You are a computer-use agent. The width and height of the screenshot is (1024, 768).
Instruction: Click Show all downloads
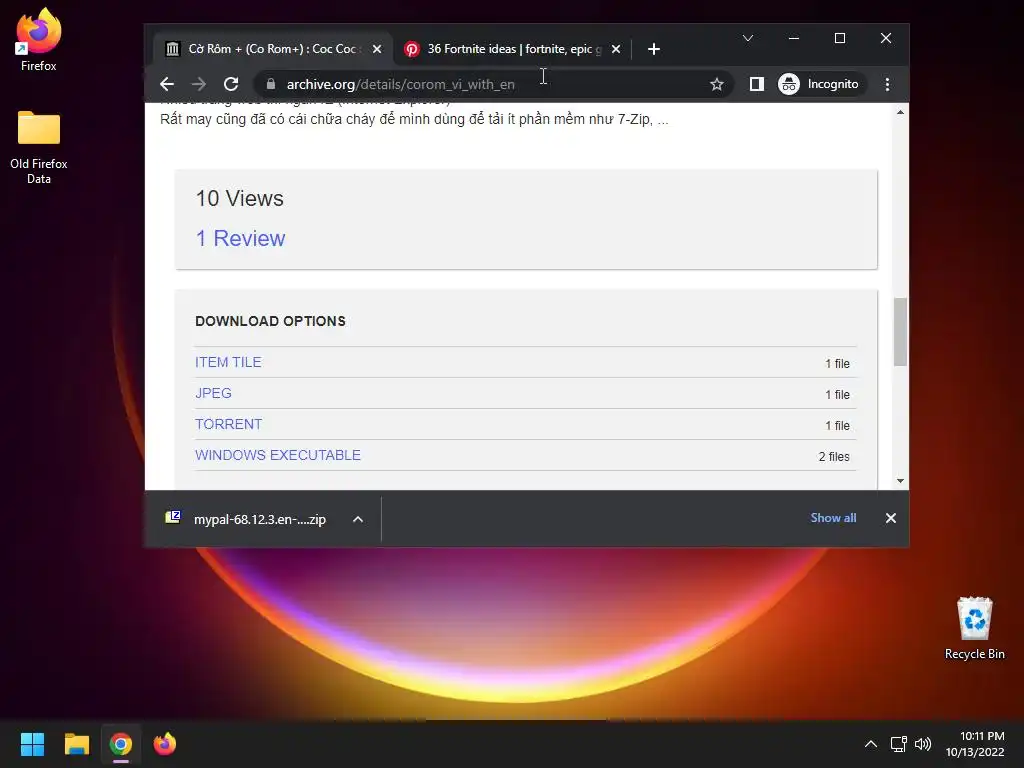coord(833,518)
